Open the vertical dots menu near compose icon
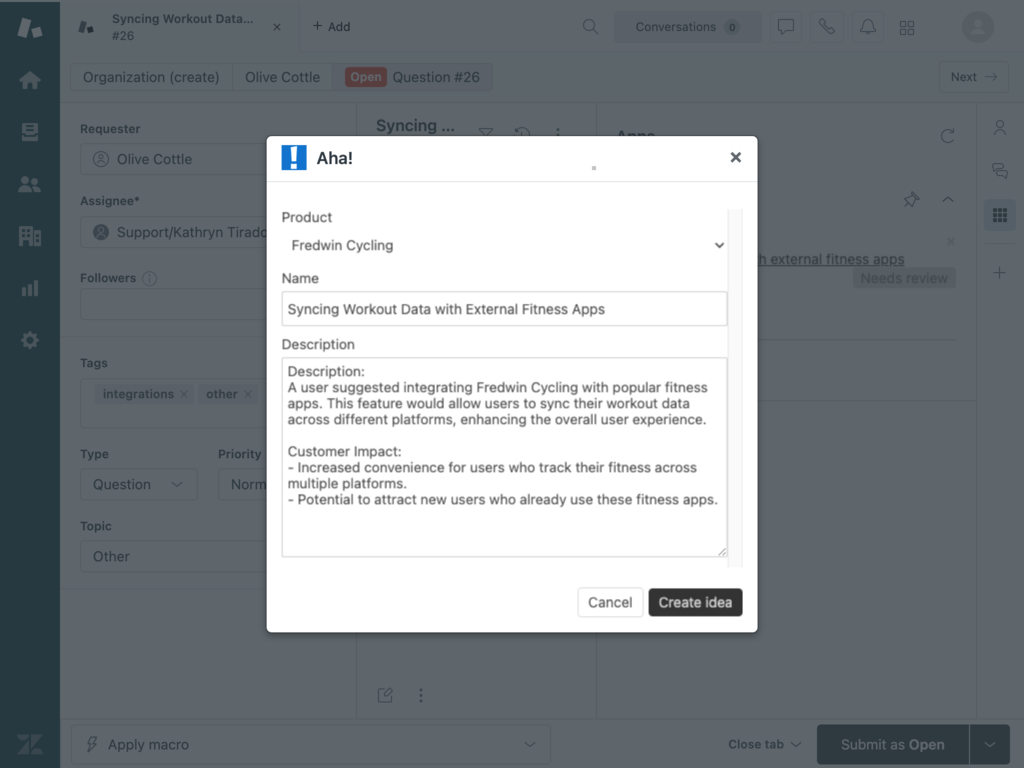The height and width of the screenshot is (768, 1024). (421, 695)
